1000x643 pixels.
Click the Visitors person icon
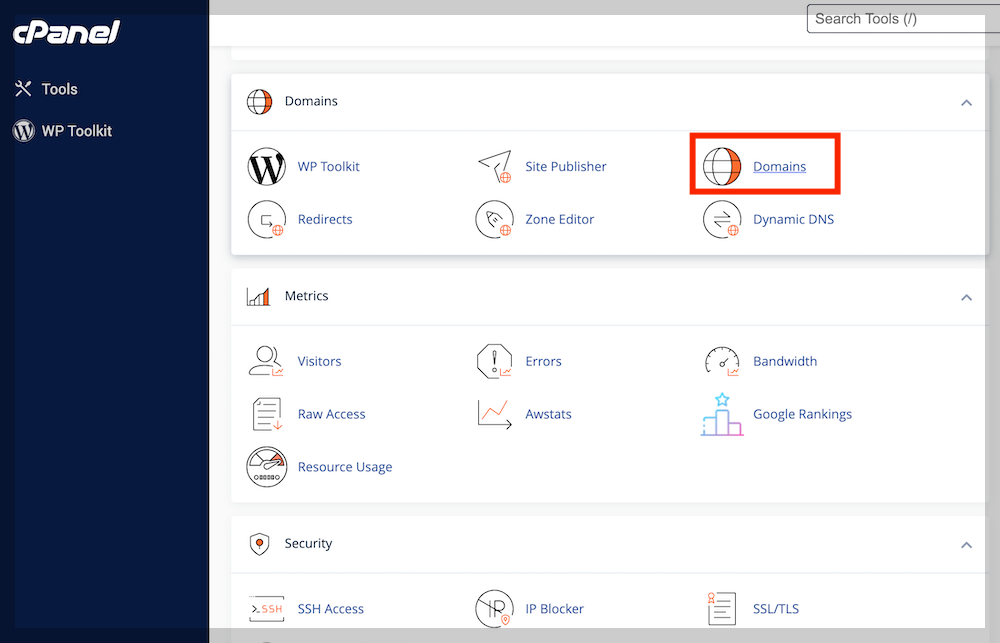coord(266,361)
